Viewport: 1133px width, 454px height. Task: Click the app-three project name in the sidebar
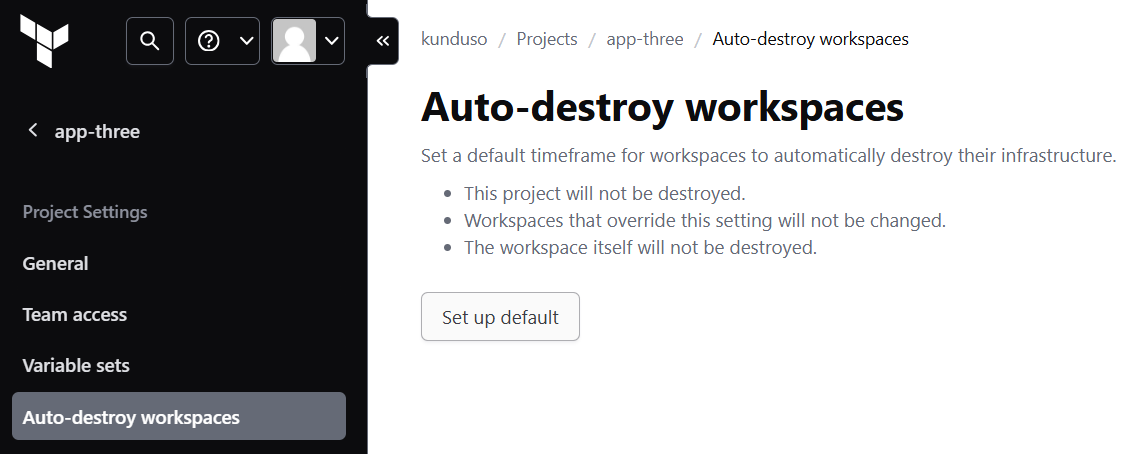pos(97,132)
